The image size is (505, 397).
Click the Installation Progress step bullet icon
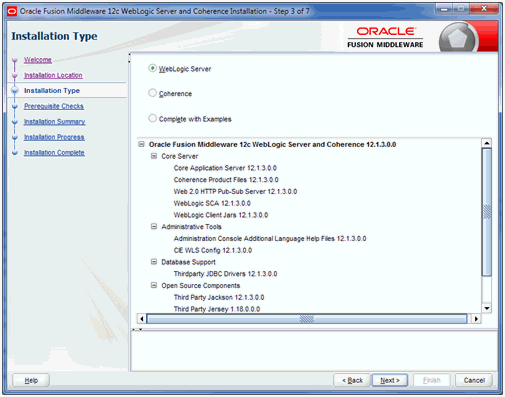pyautogui.click(x=15, y=138)
